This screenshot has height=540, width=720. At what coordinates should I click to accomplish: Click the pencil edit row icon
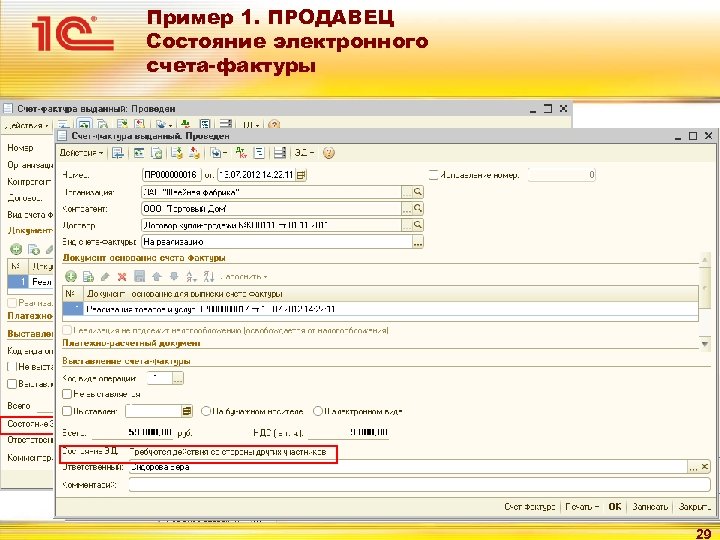point(105,276)
